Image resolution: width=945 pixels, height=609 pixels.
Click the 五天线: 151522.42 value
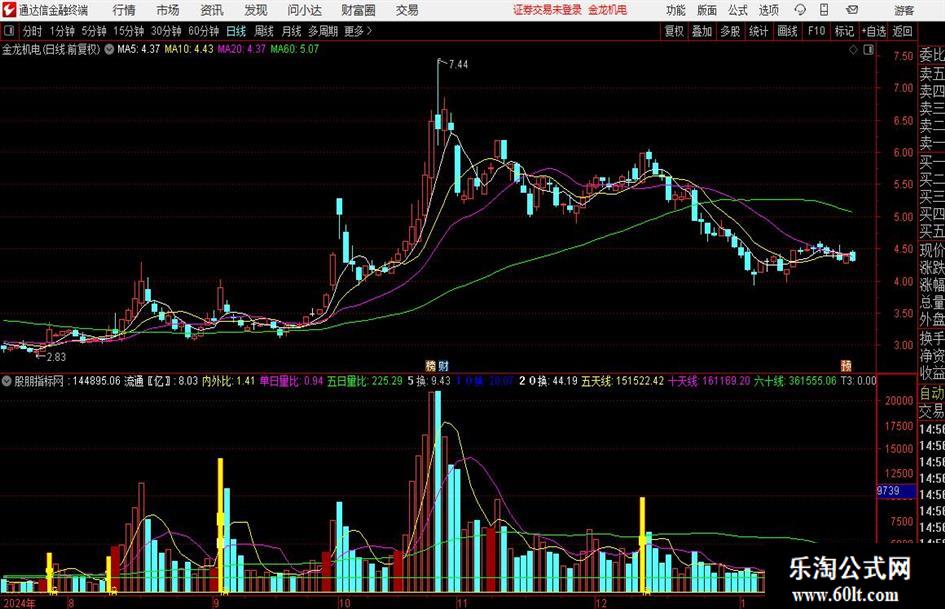(x=621, y=381)
